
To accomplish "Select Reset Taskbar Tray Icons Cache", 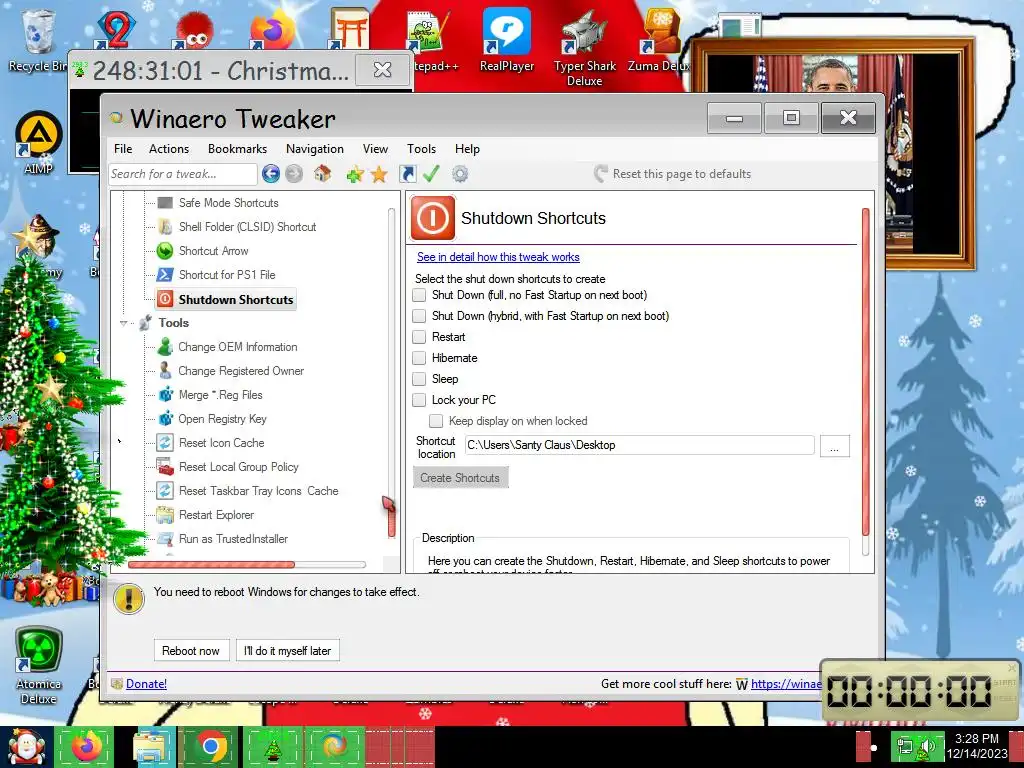I will [x=259, y=491].
